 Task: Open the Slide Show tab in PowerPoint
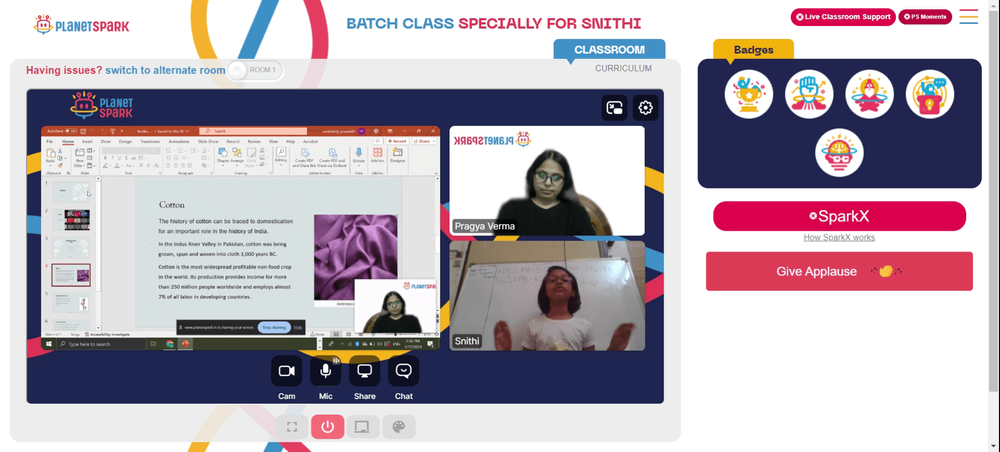tap(208, 142)
